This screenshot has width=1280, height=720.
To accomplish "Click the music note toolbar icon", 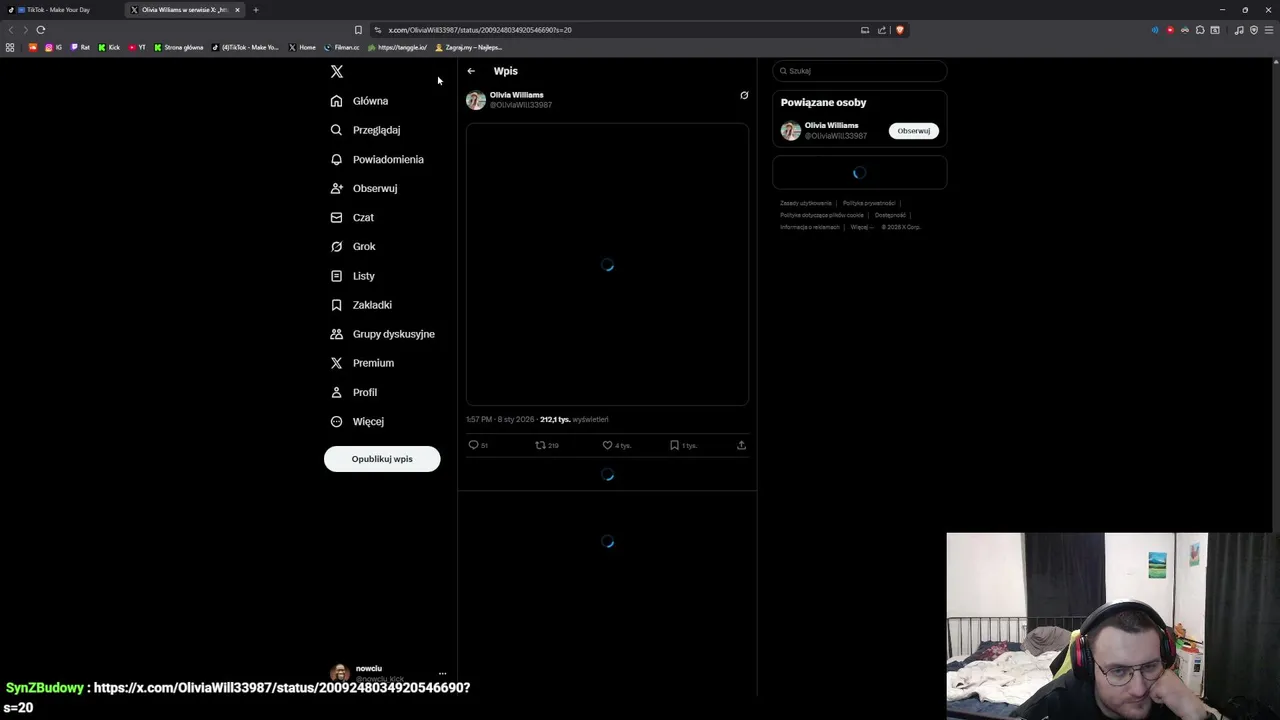I will pyautogui.click(x=1239, y=30).
